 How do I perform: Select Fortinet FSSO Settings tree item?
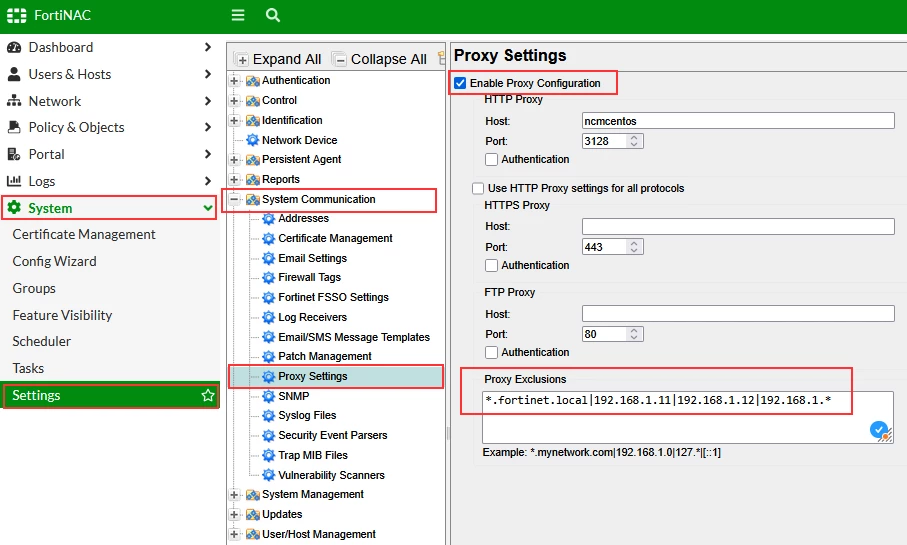(333, 297)
